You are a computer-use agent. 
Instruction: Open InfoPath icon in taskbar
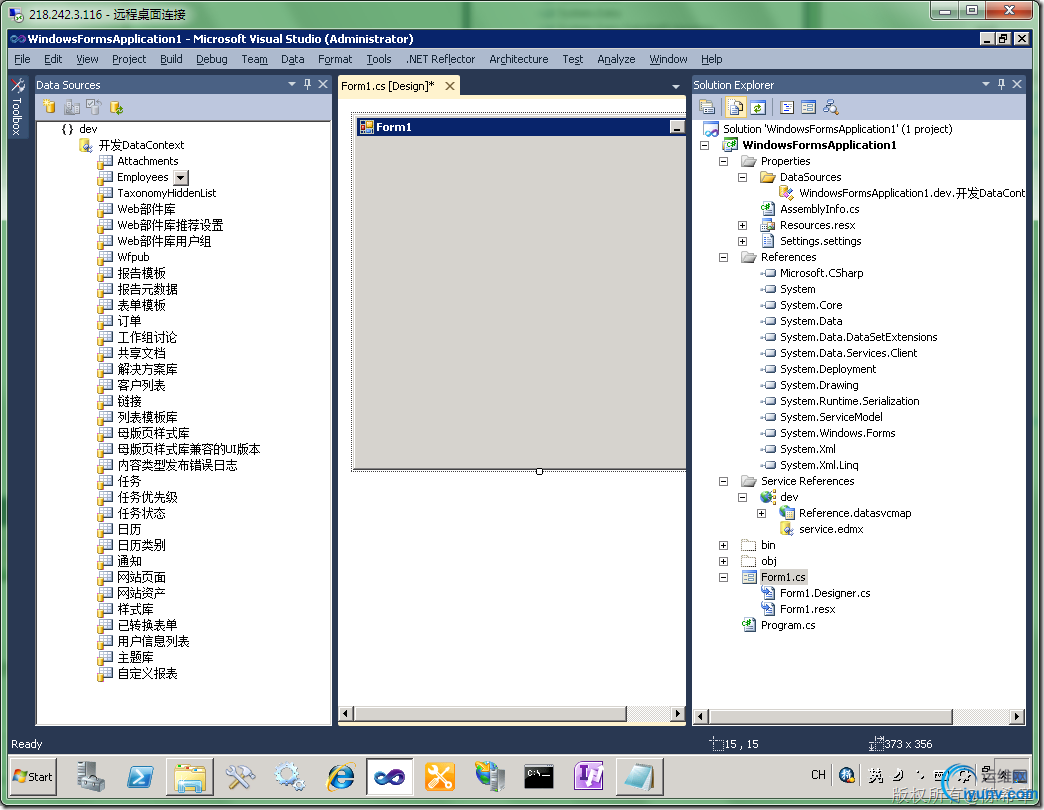pyautogui.click(x=589, y=776)
